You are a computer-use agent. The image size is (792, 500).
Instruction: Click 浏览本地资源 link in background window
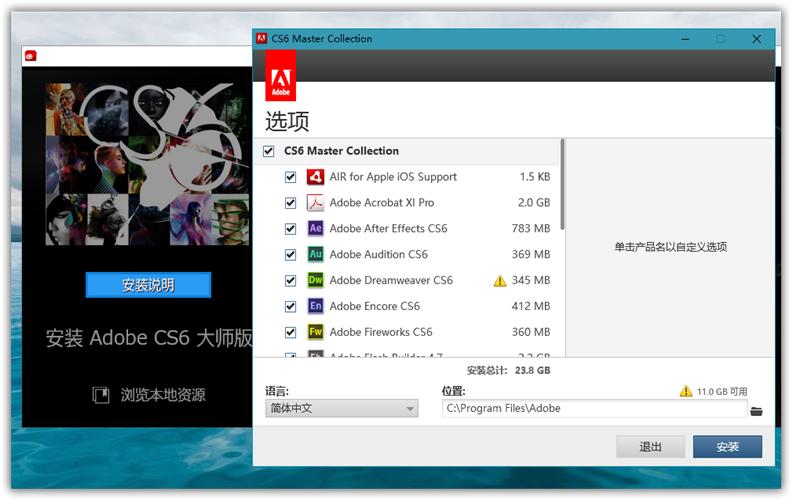pyautogui.click(x=163, y=395)
